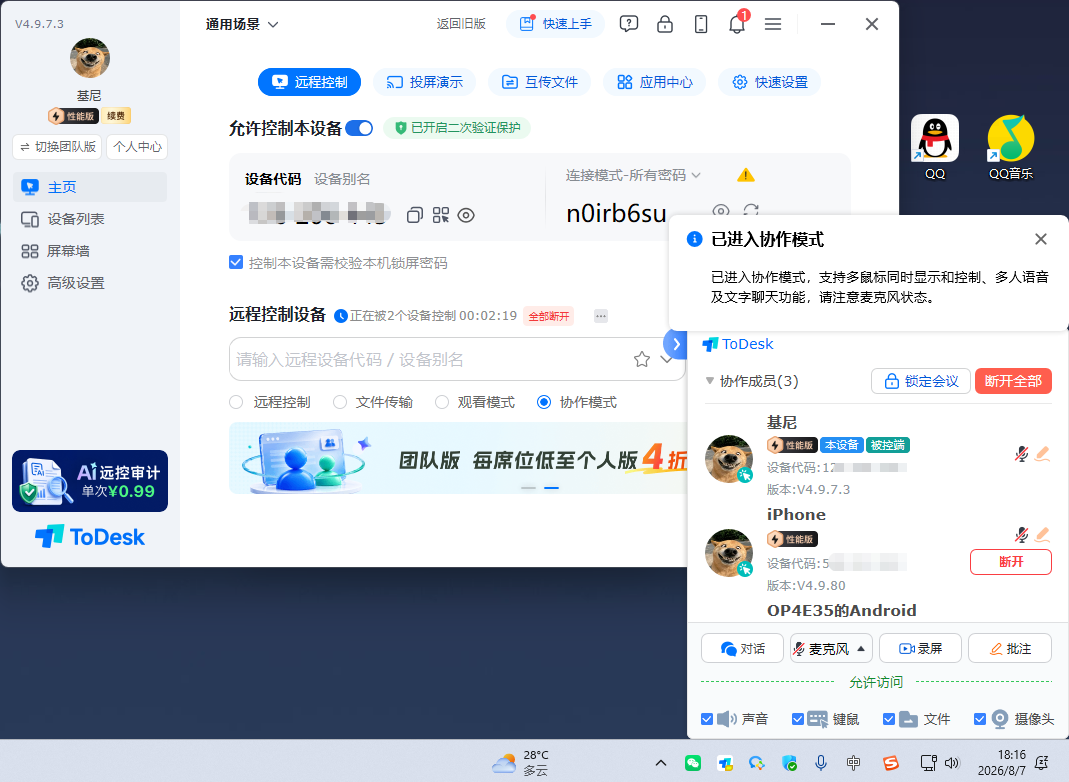Open the weather widget showing 28°C

tap(521, 763)
